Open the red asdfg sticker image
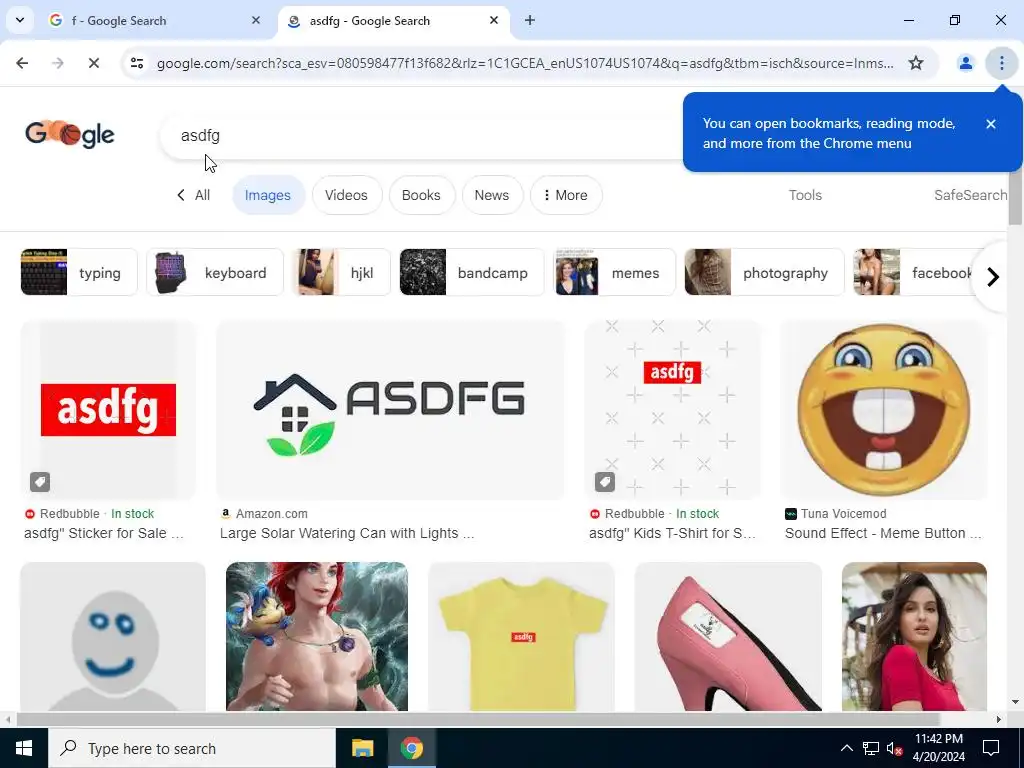This screenshot has width=1024, height=768. (x=108, y=409)
